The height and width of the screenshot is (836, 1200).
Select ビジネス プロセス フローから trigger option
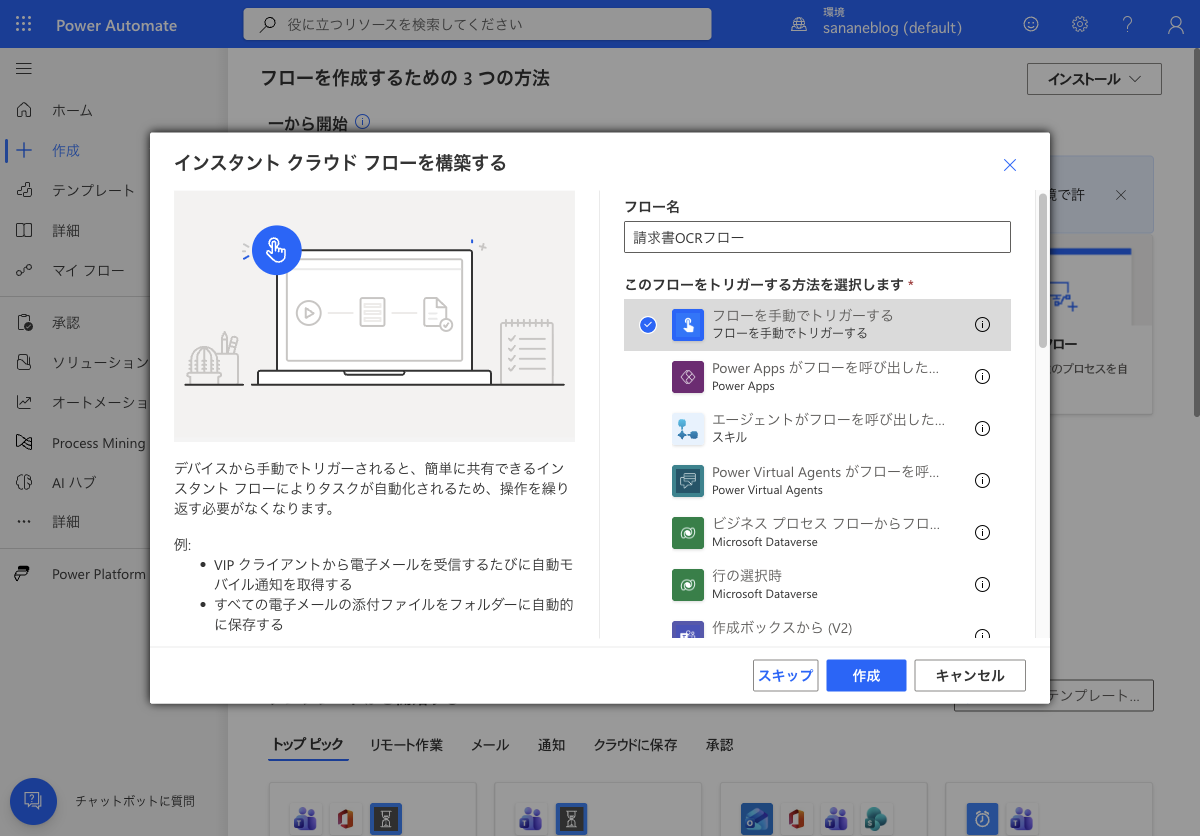(817, 533)
